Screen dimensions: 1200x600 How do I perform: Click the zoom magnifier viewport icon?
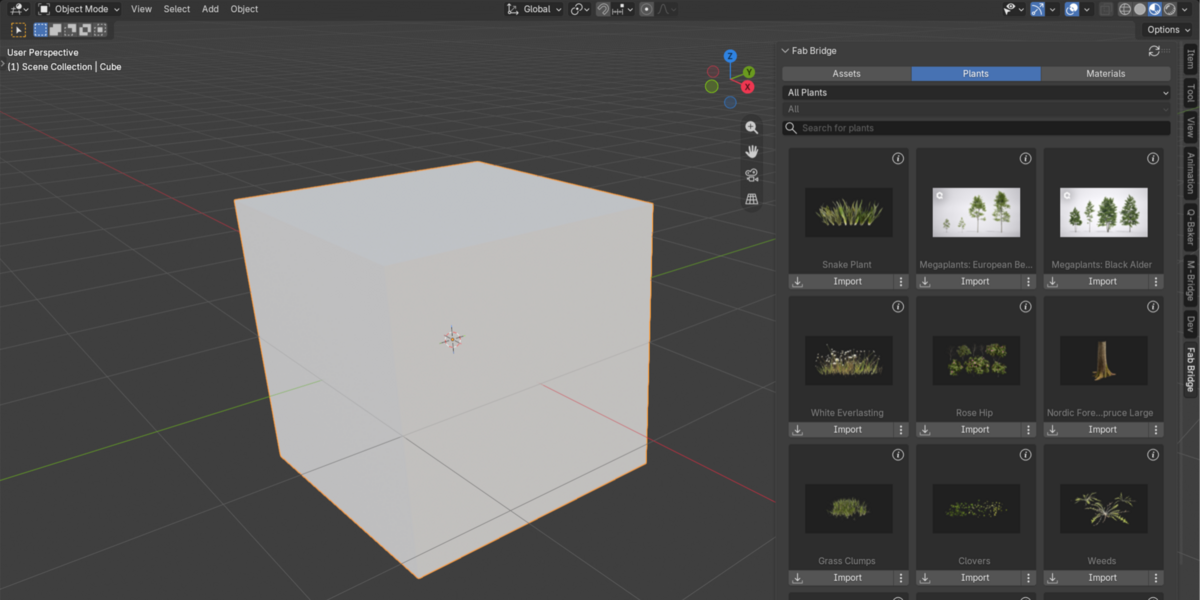click(751, 127)
